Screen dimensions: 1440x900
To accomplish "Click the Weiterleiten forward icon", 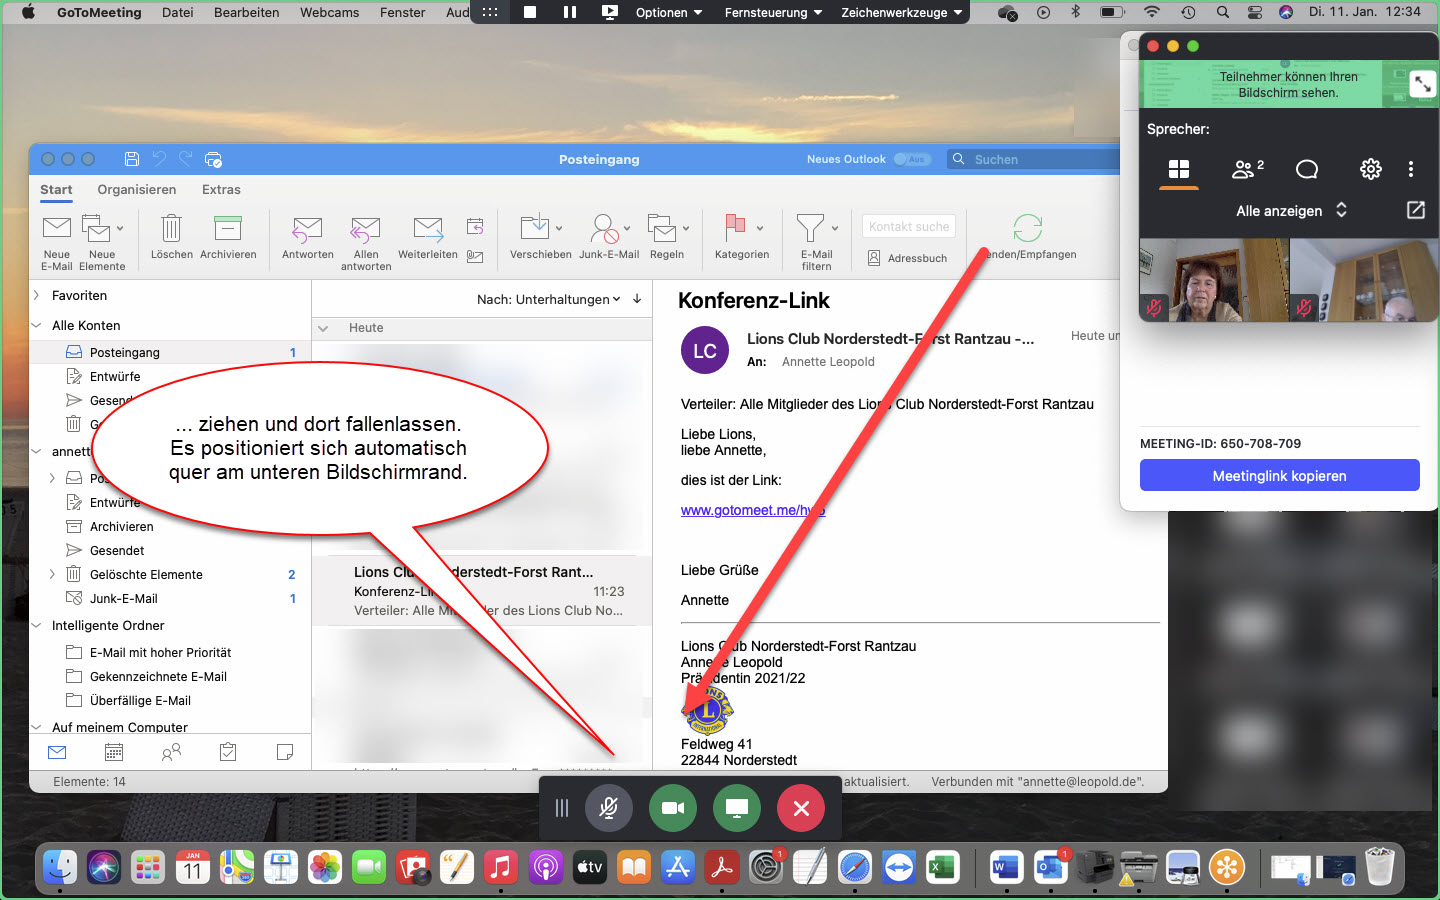I will [428, 229].
